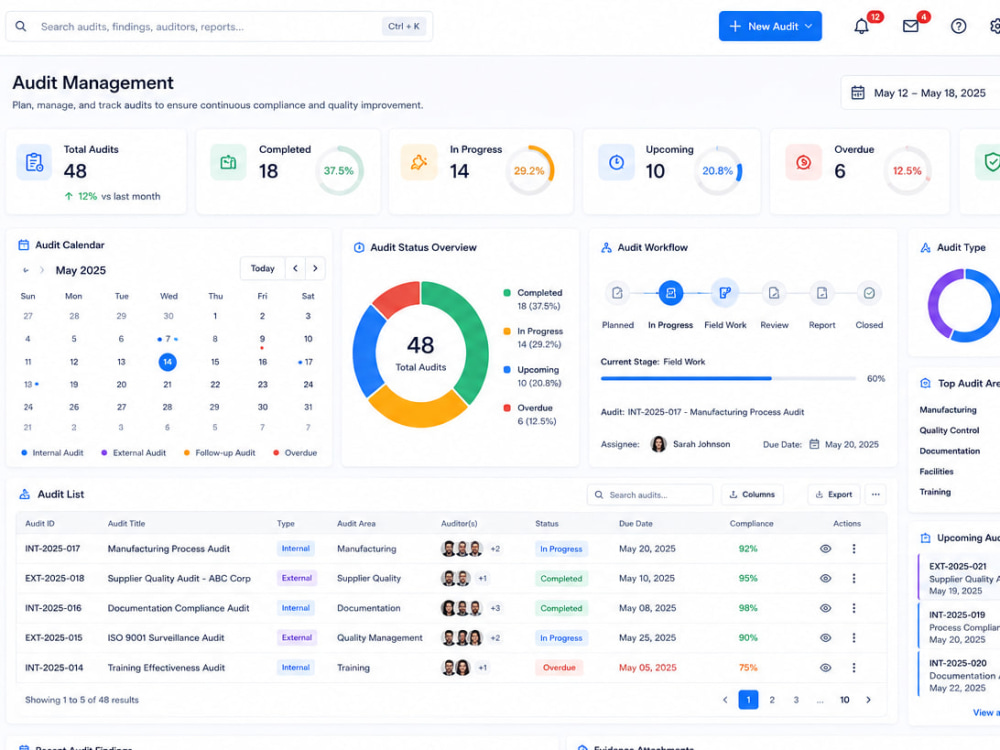This screenshot has width=1000, height=750.
Task: Open the Columns selector
Action: [753, 494]
